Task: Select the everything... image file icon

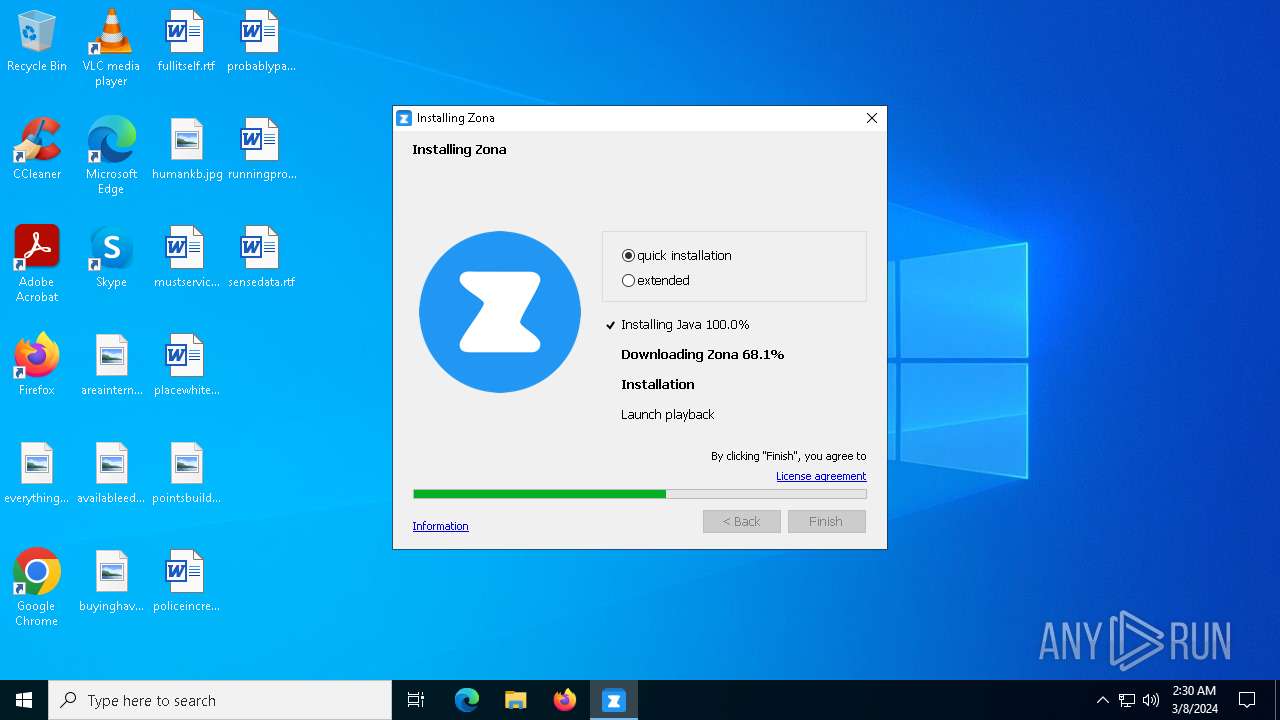Action: pos(37,474)
